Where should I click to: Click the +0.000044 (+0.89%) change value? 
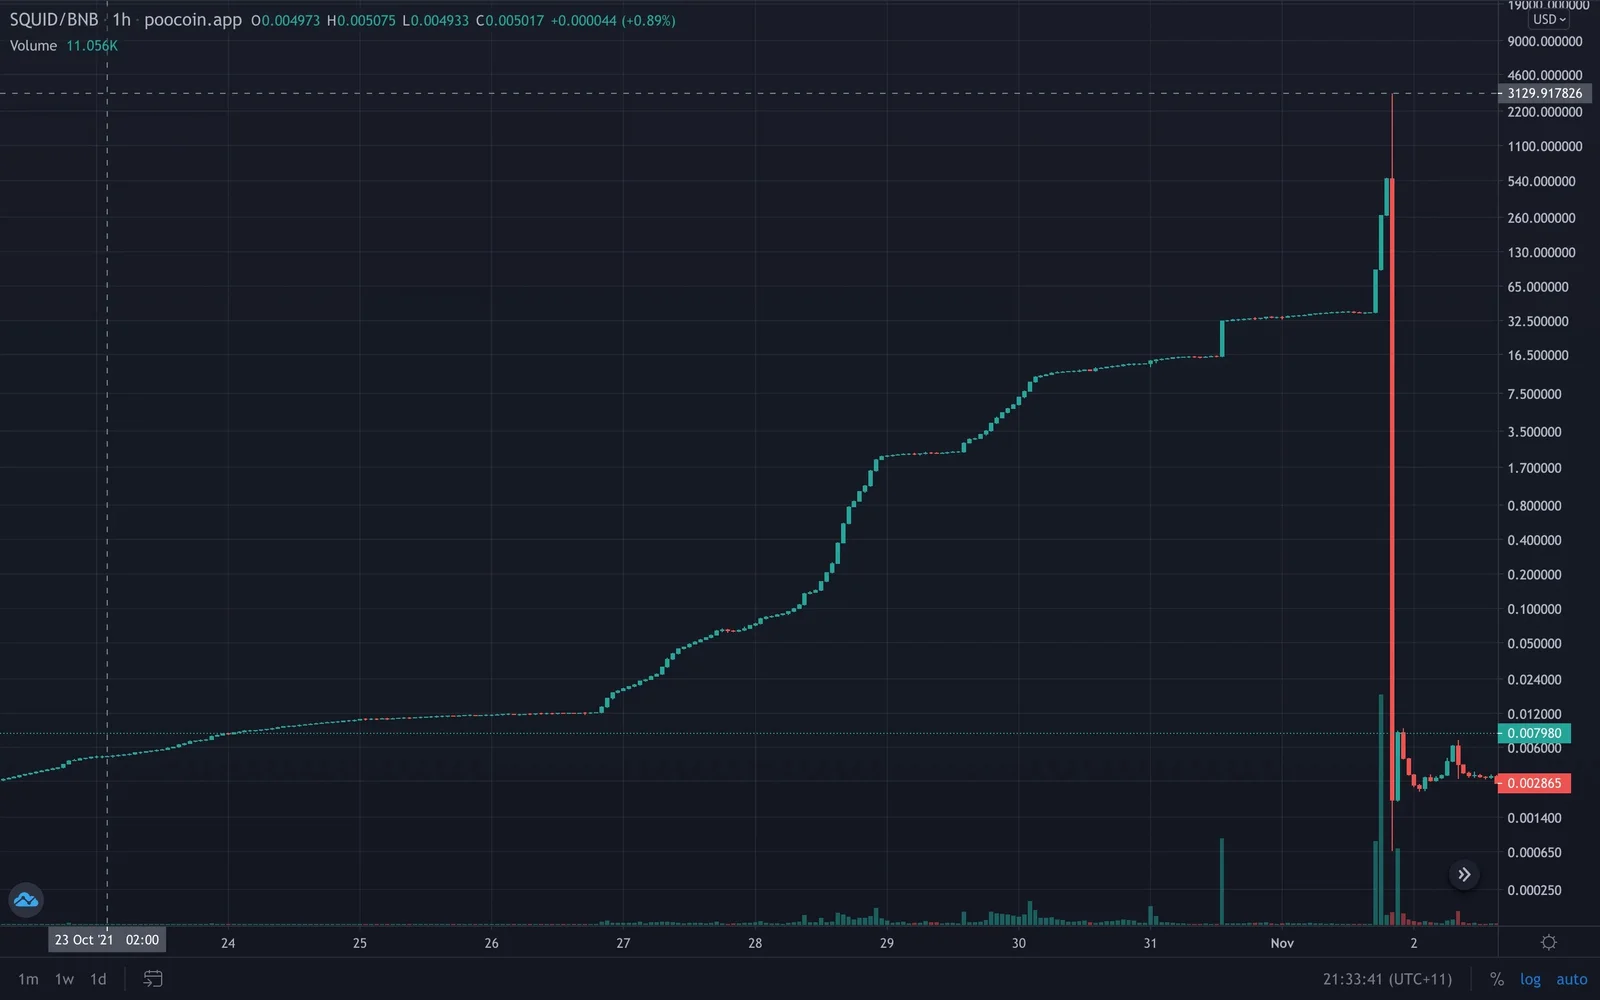[613, 20]
